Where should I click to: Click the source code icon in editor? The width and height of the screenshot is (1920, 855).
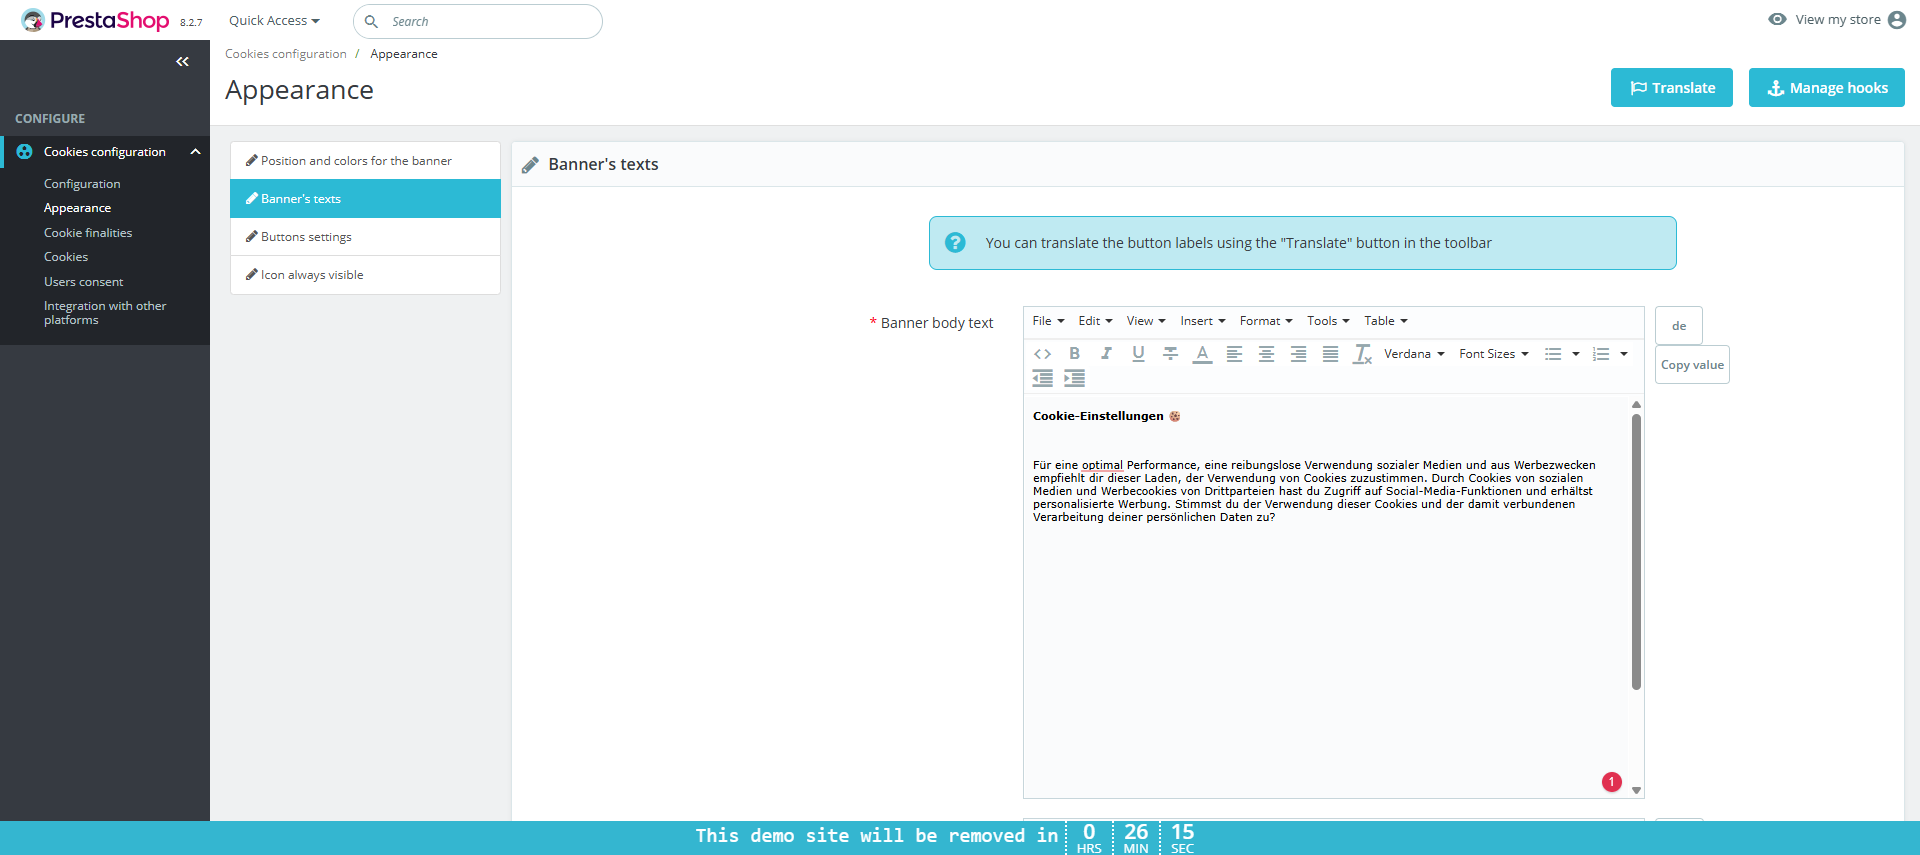click(x=1042, y=354)
